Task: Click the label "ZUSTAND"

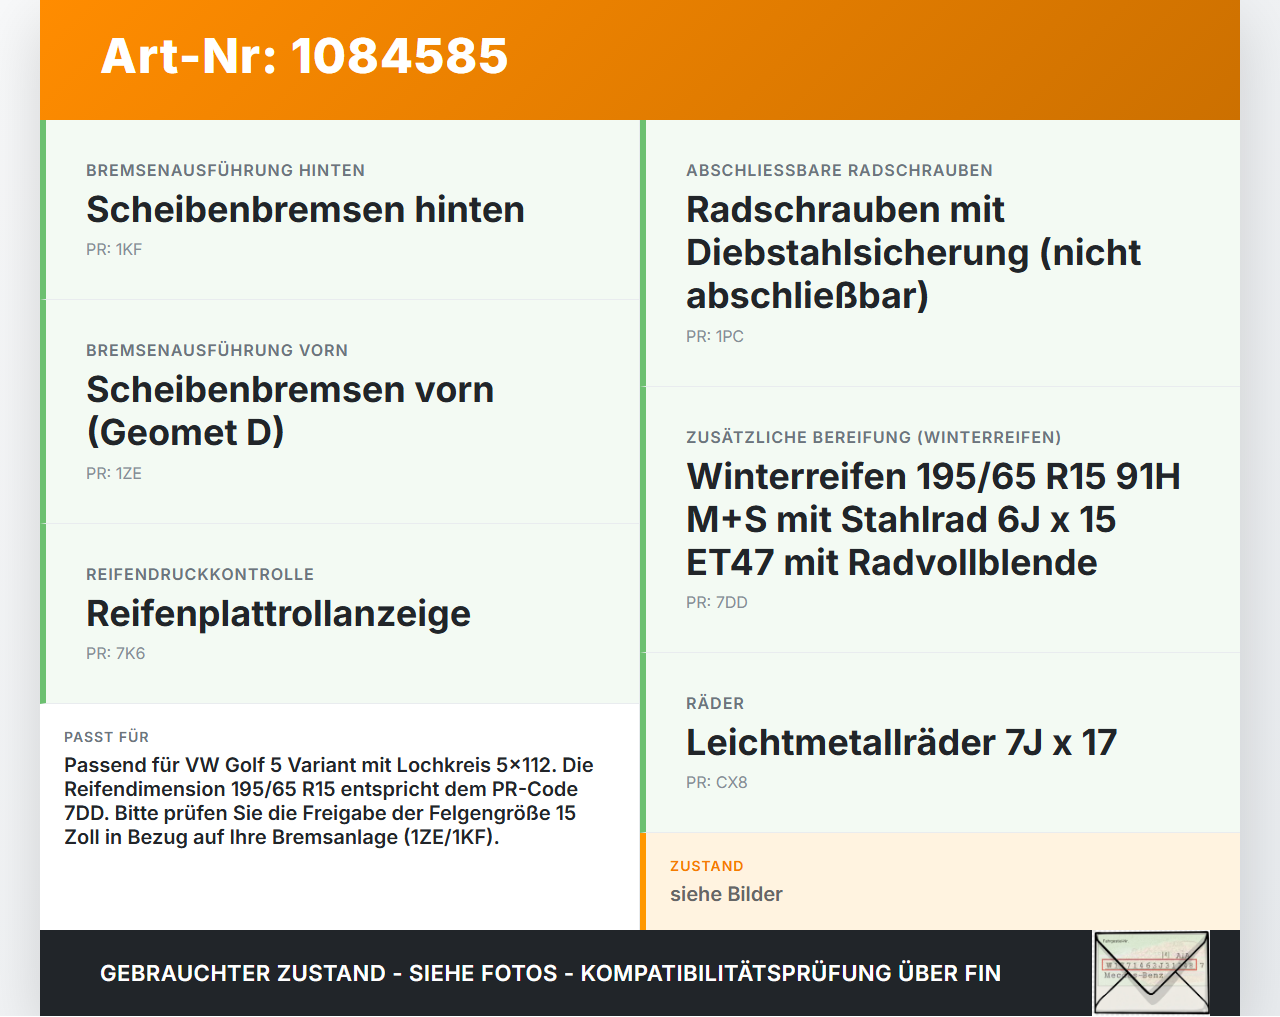Action: click(x=707, y=866)
